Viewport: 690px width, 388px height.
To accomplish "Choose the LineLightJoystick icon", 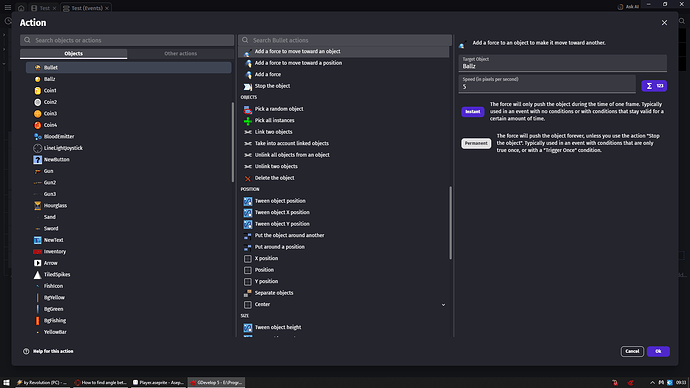I will [37, 148].
